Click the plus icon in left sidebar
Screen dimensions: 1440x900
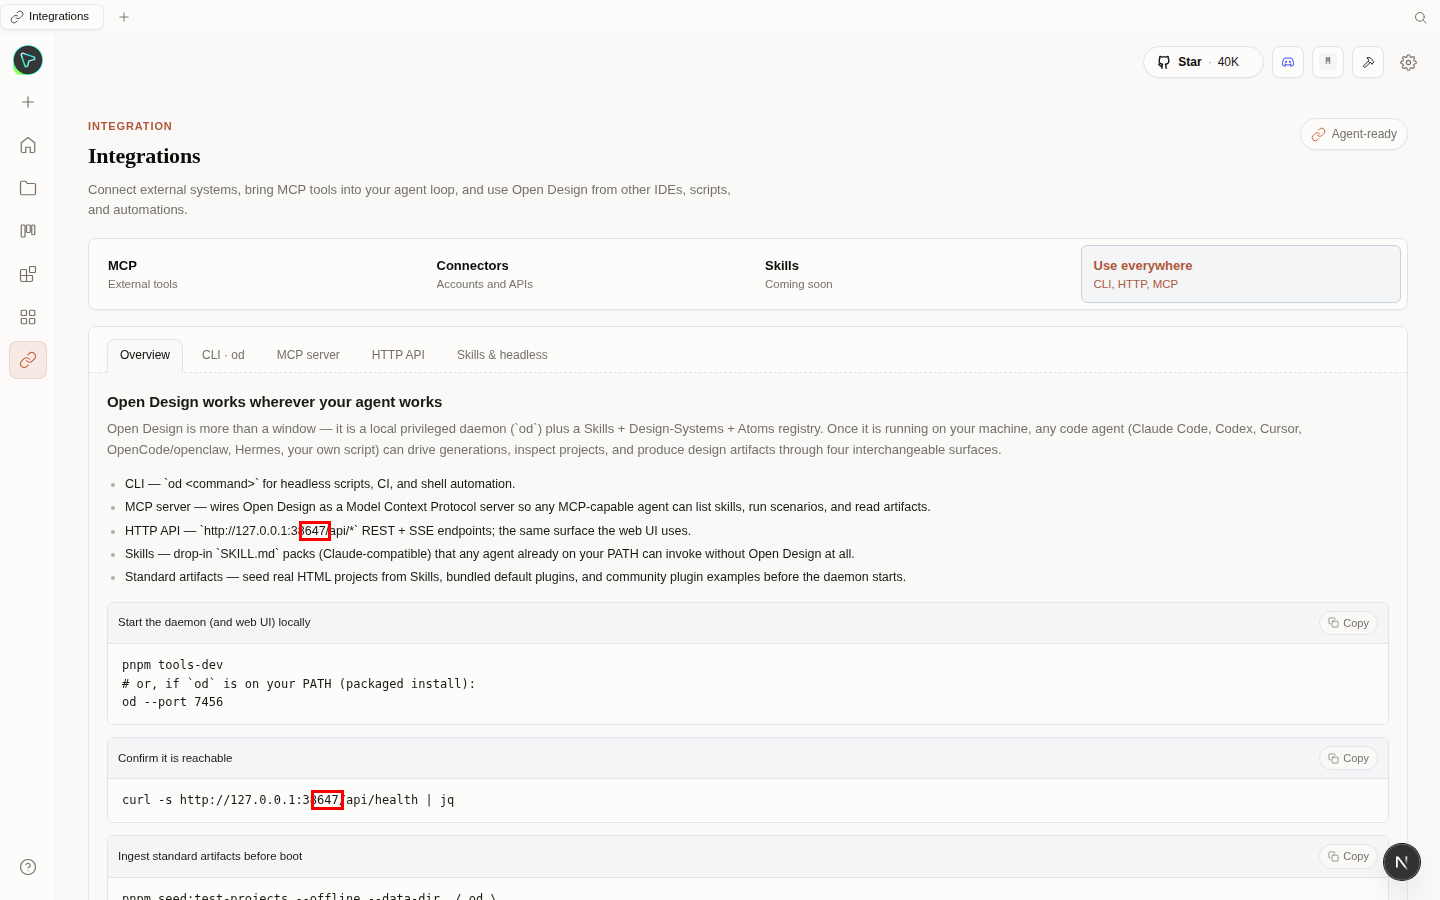coord(28,102)
